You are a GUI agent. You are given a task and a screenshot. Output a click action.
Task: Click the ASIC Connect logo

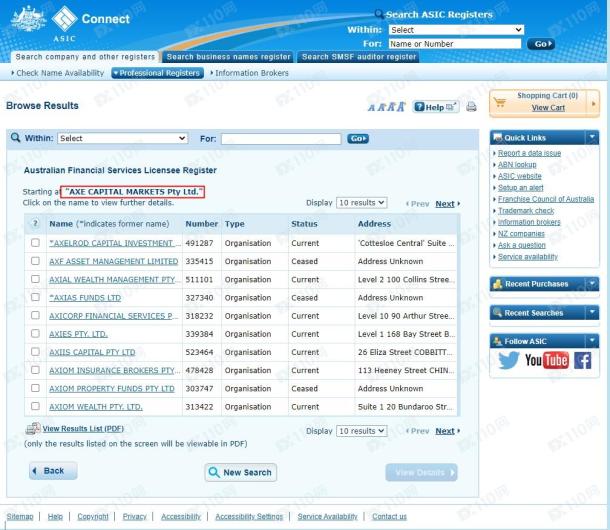click(71, 23)
